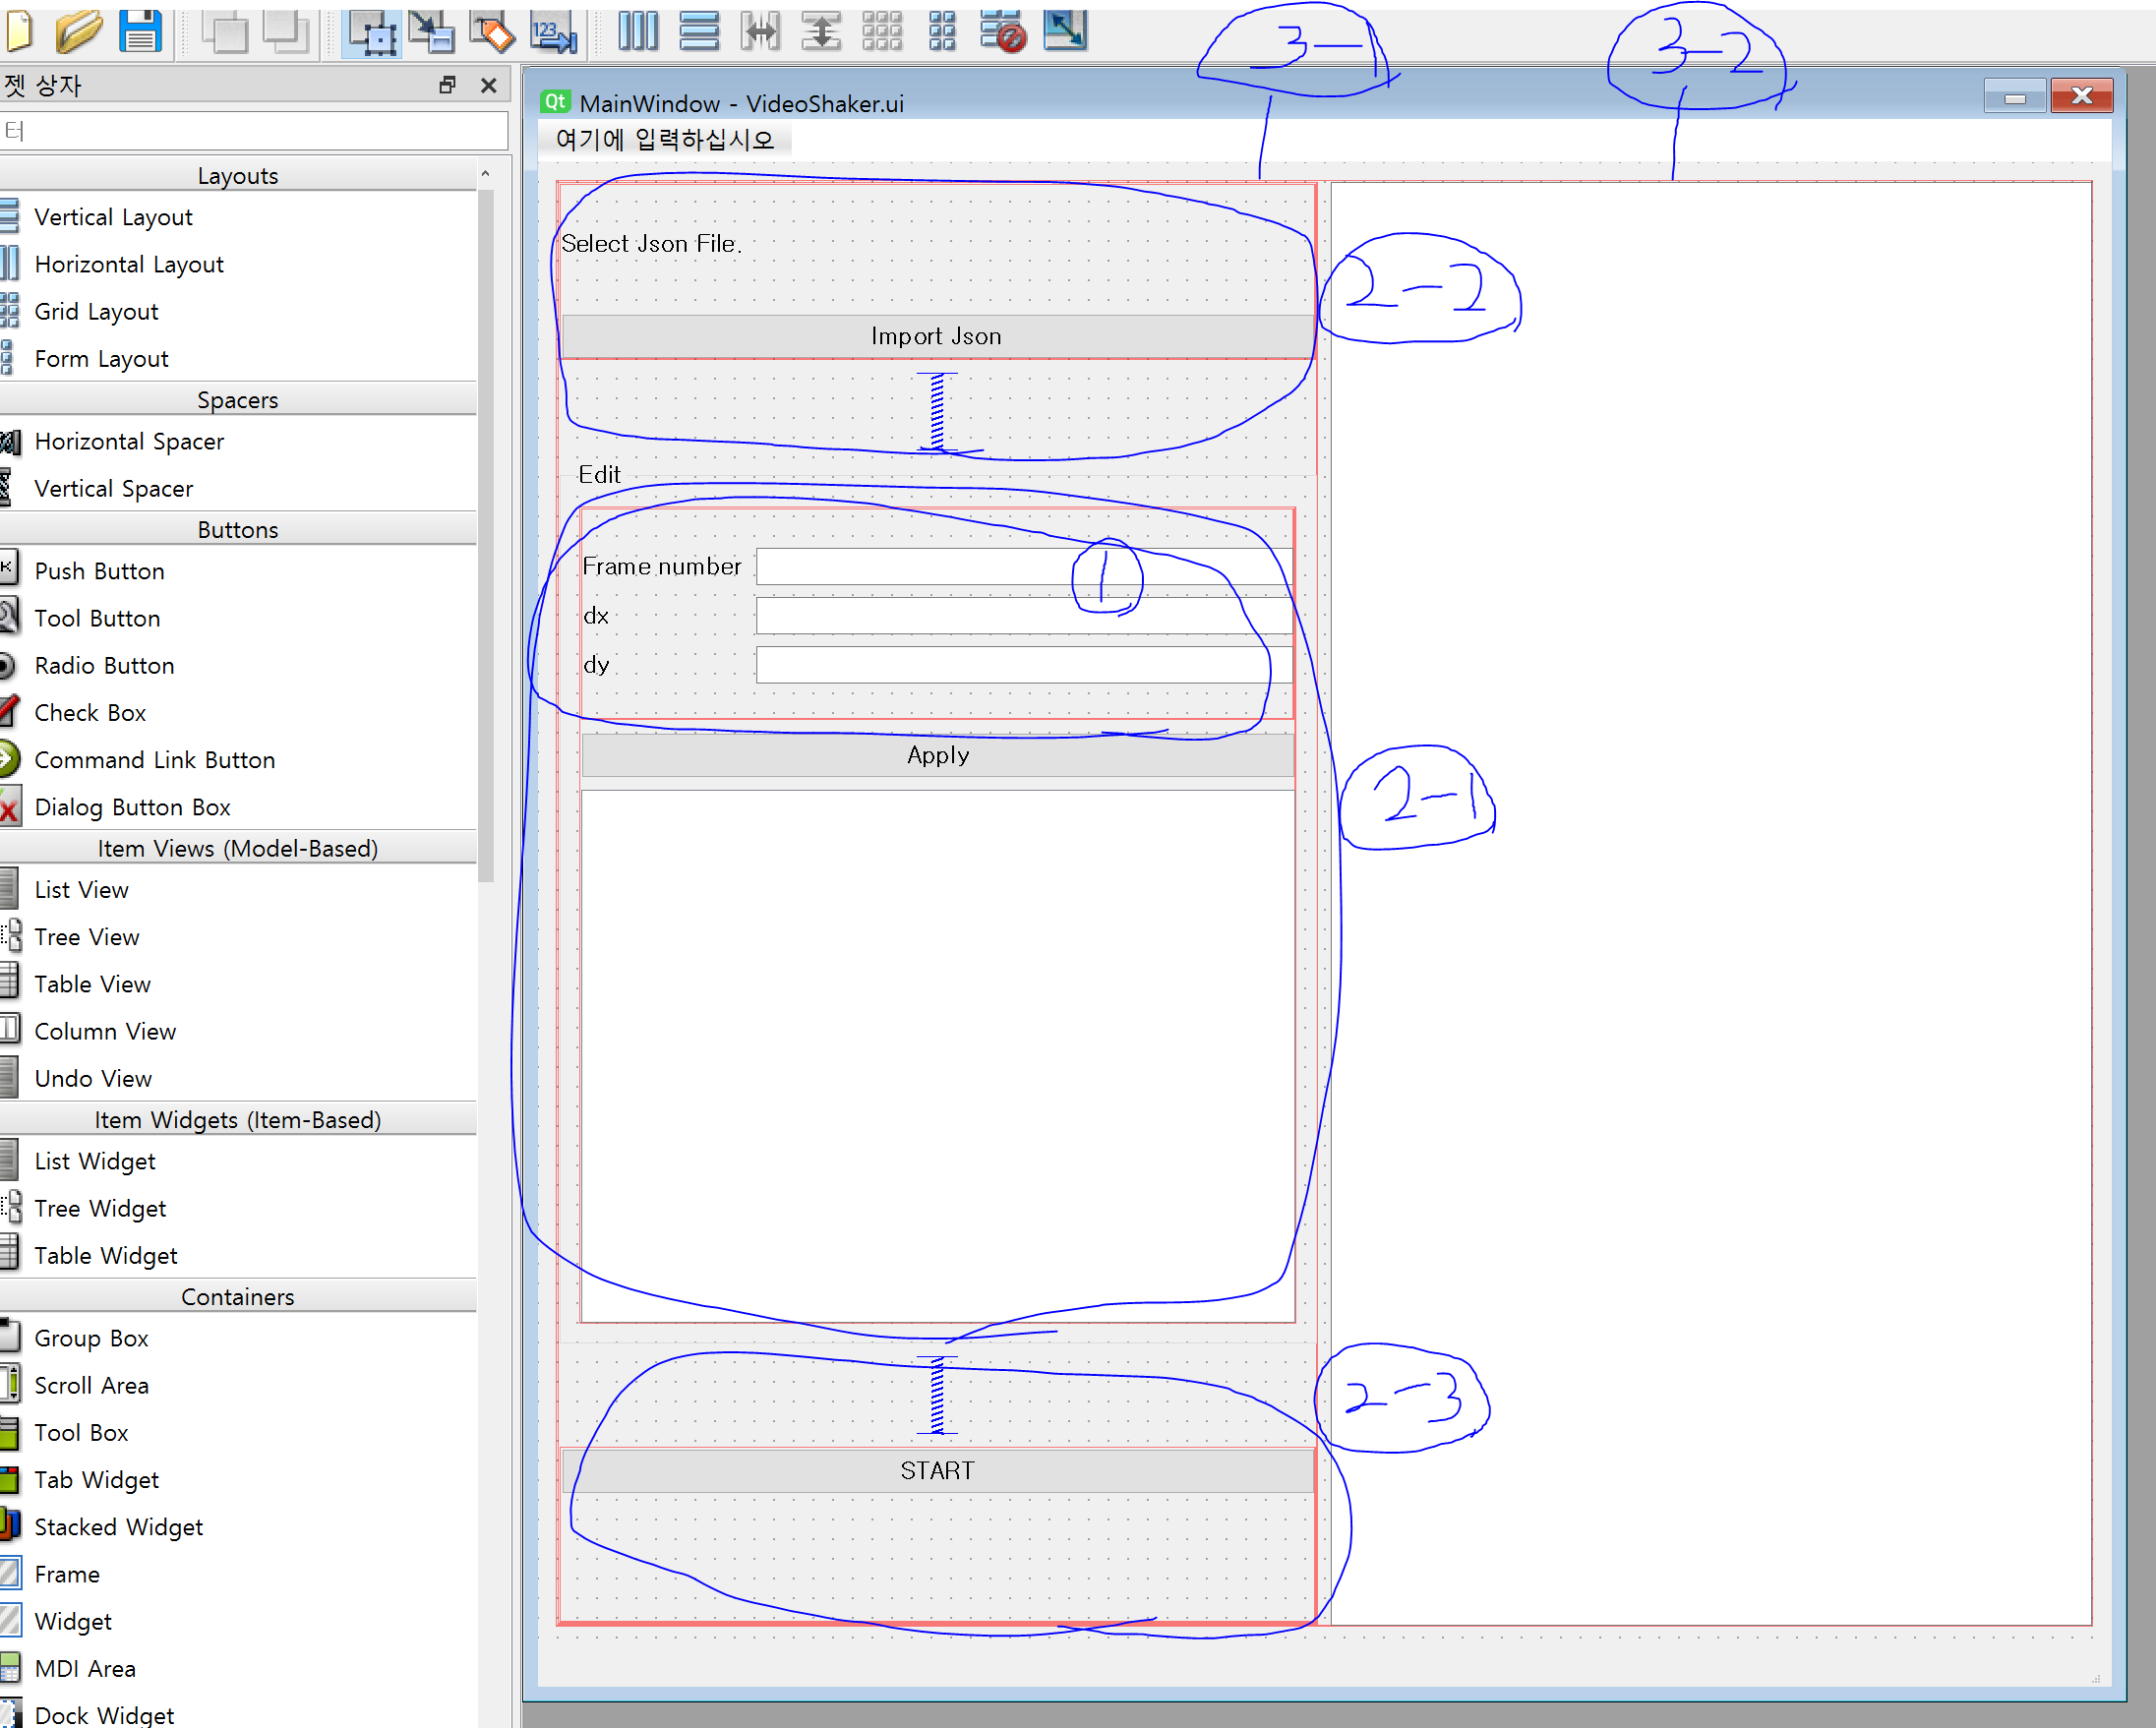Screen dimensions: 2156x1728
Task: Open a form with the folder icon
Action: point(78,30)
